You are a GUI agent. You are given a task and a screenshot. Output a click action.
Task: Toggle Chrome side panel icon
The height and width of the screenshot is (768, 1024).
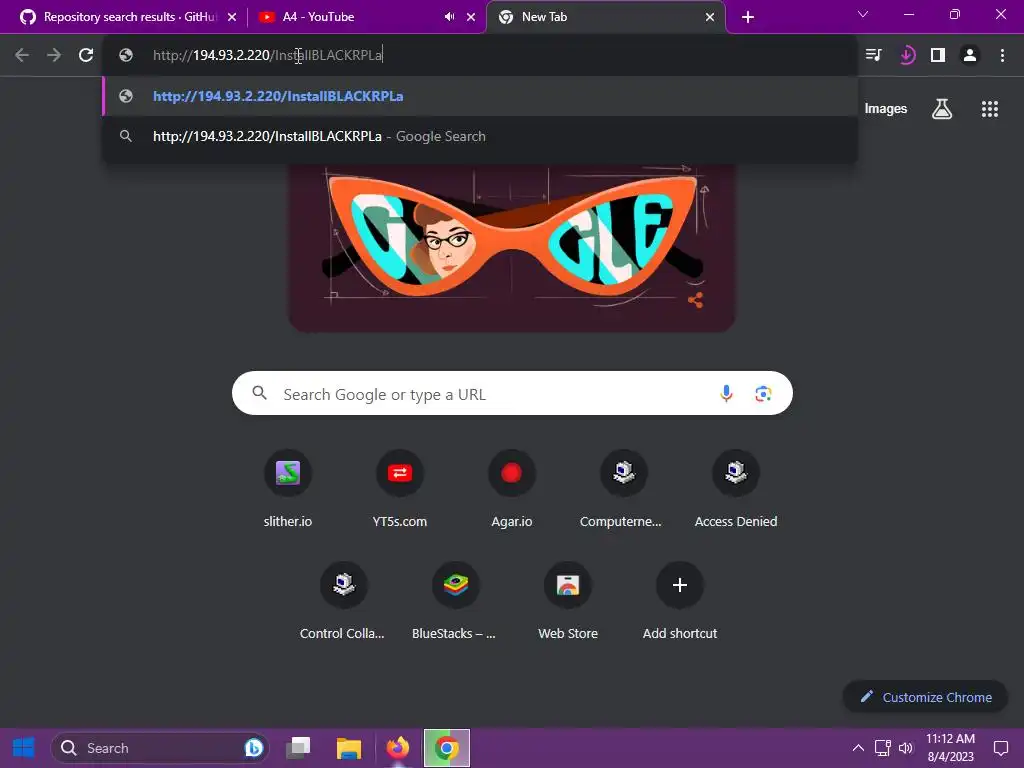938,56
